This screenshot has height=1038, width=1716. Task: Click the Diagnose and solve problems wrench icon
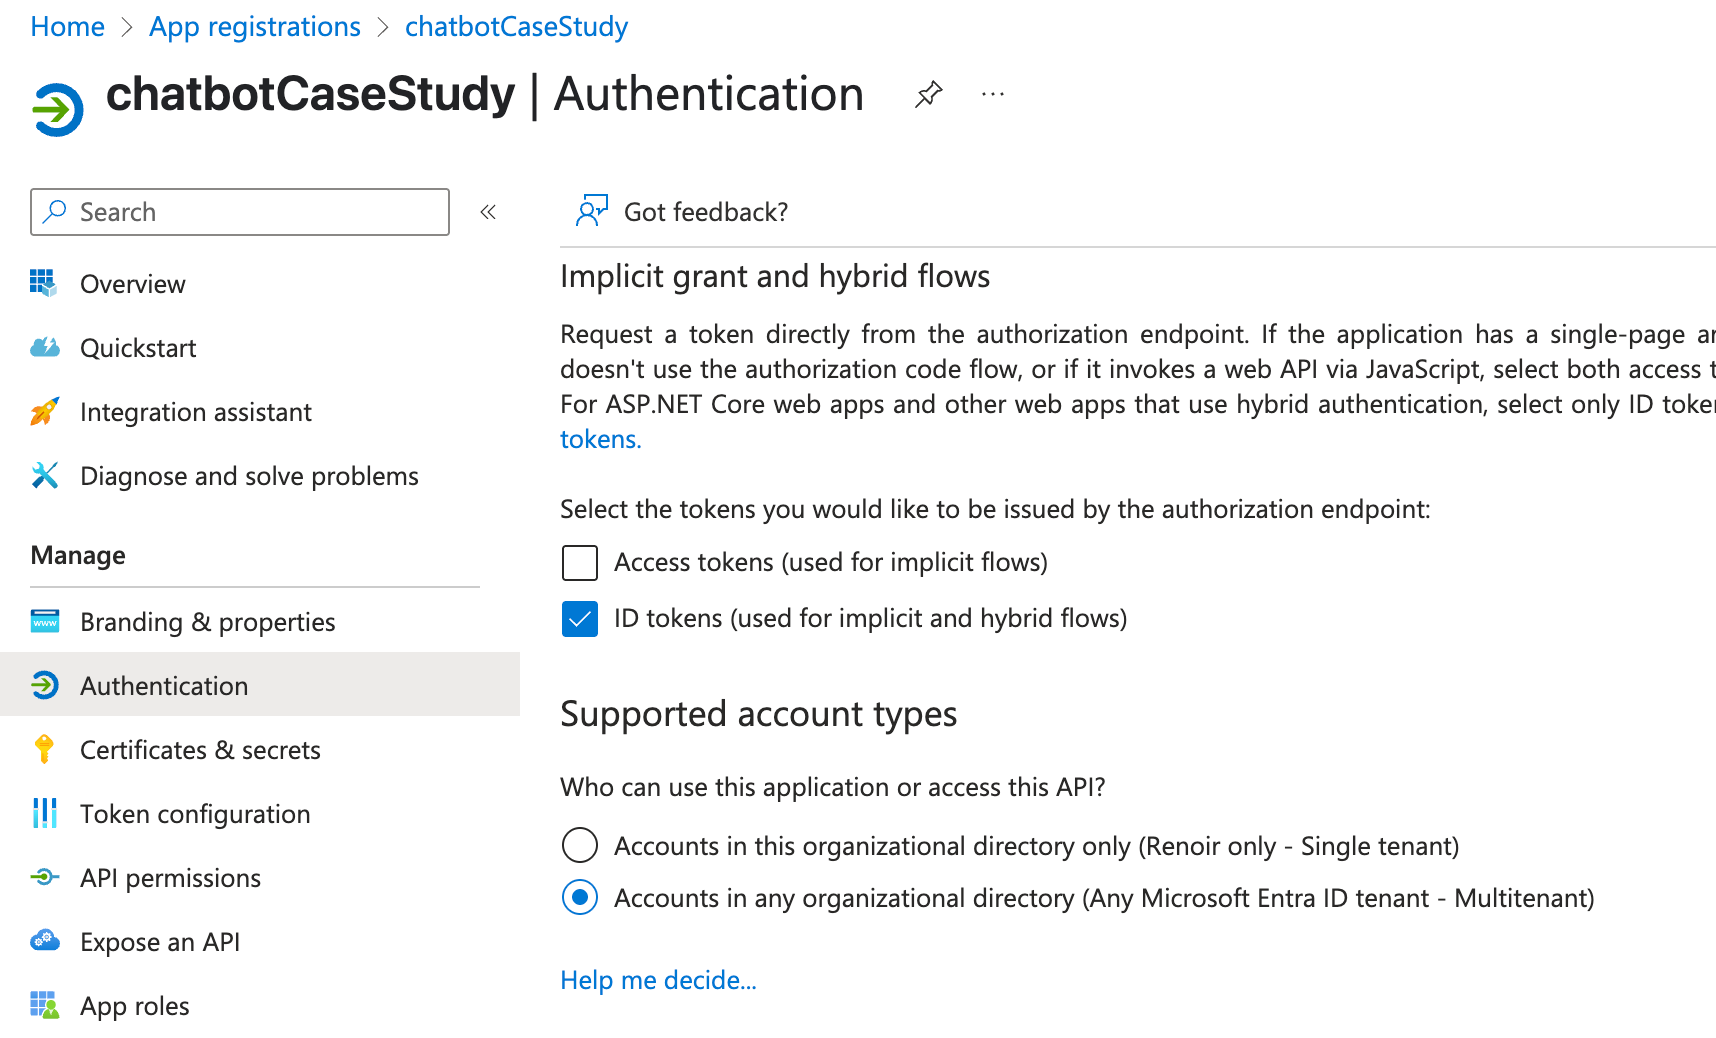click(x=44, y=475)
